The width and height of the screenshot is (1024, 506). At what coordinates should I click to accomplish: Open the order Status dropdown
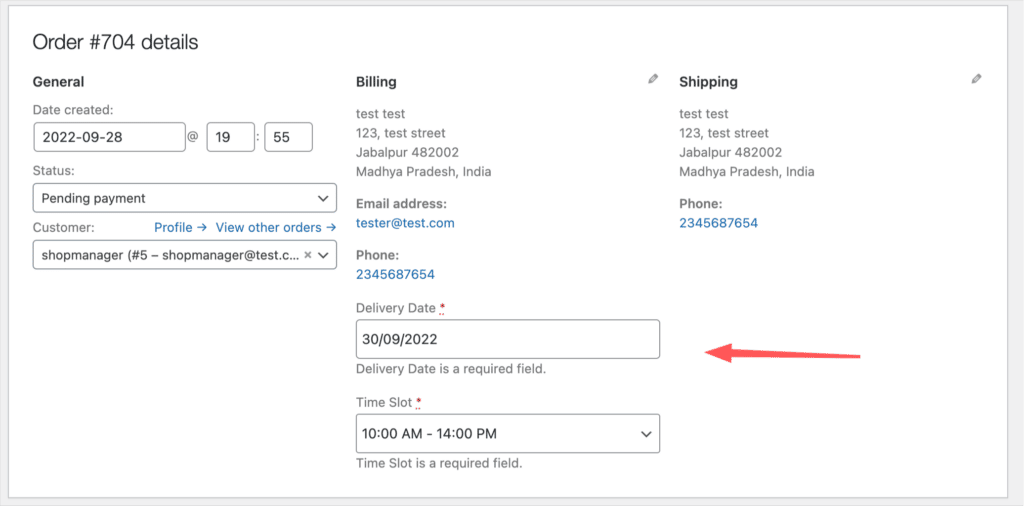(185, 198)
